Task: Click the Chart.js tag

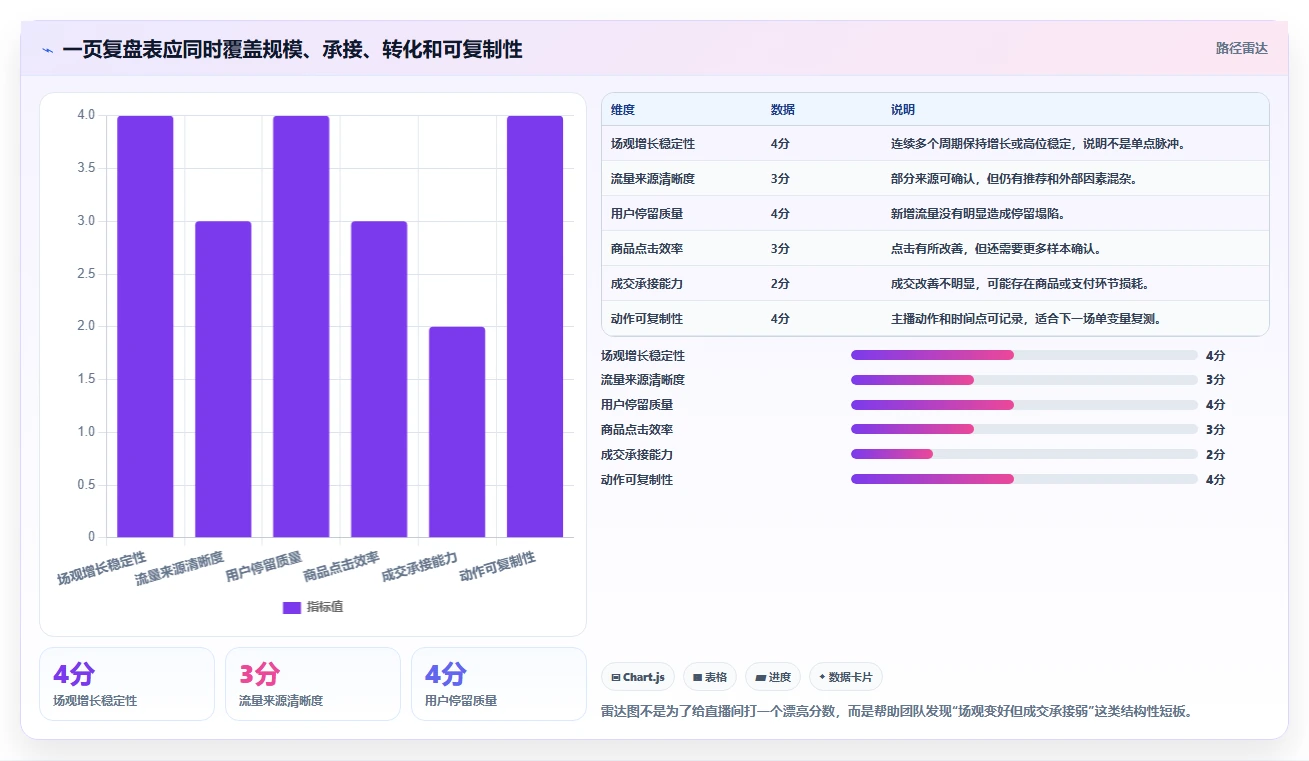Action: pyautogui.click(x=638, y=677)
